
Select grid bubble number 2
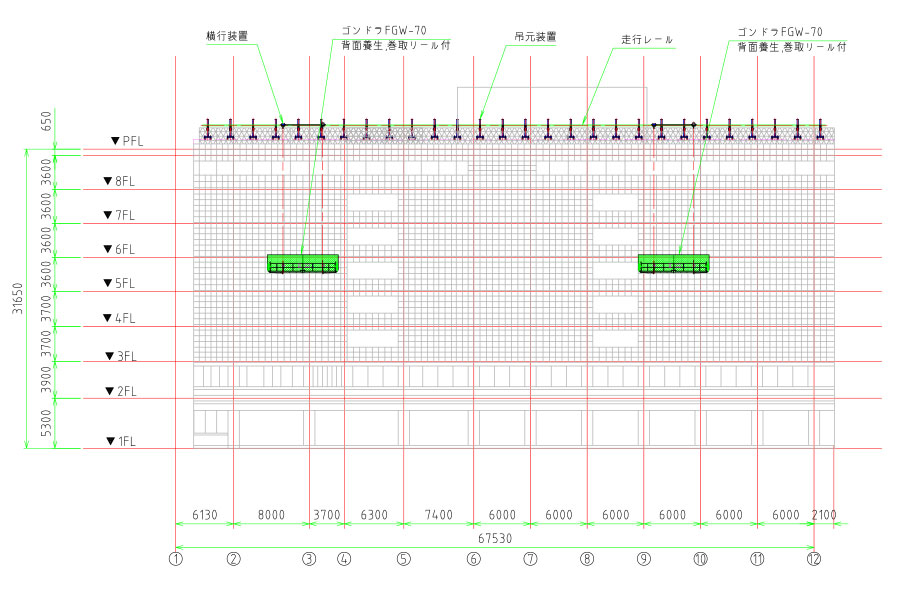click(x=234, y=559)
